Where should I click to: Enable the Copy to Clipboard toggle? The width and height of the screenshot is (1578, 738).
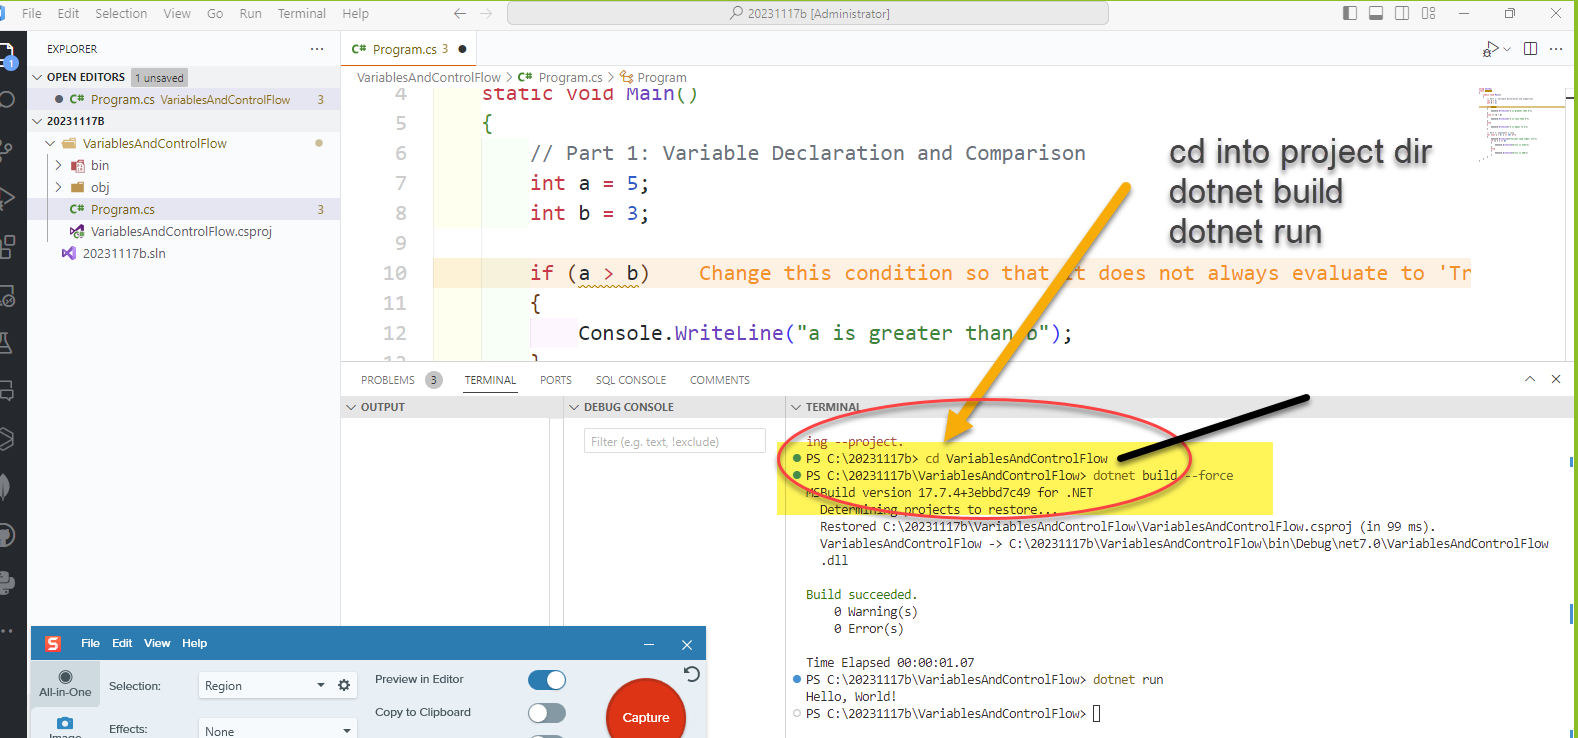click(x=547, y=713)
